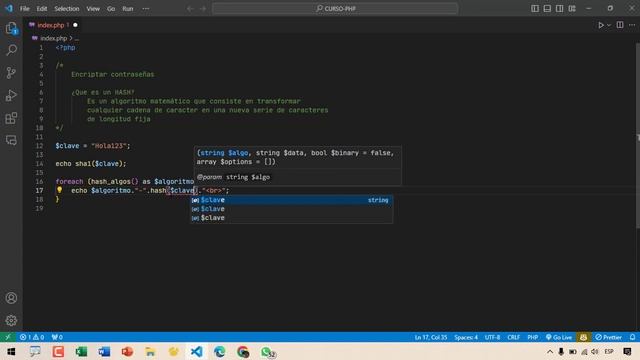Change indentation via Spaces: 4
640x360 pixels.
pos(466,337)
